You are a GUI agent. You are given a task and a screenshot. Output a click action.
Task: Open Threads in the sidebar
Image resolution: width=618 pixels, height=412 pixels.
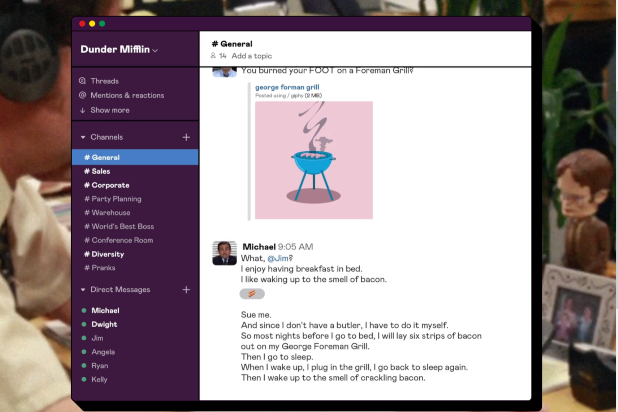click(104, 81)
